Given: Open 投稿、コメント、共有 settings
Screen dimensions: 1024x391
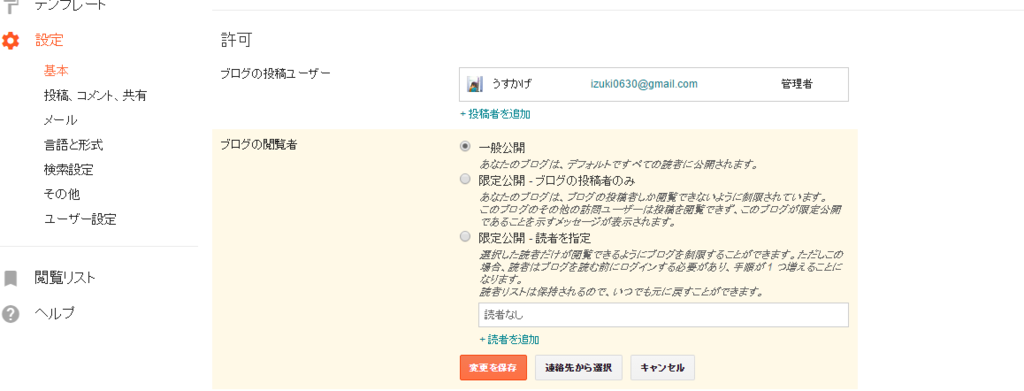Looking at the screenshot, I should tap(95, 95).
